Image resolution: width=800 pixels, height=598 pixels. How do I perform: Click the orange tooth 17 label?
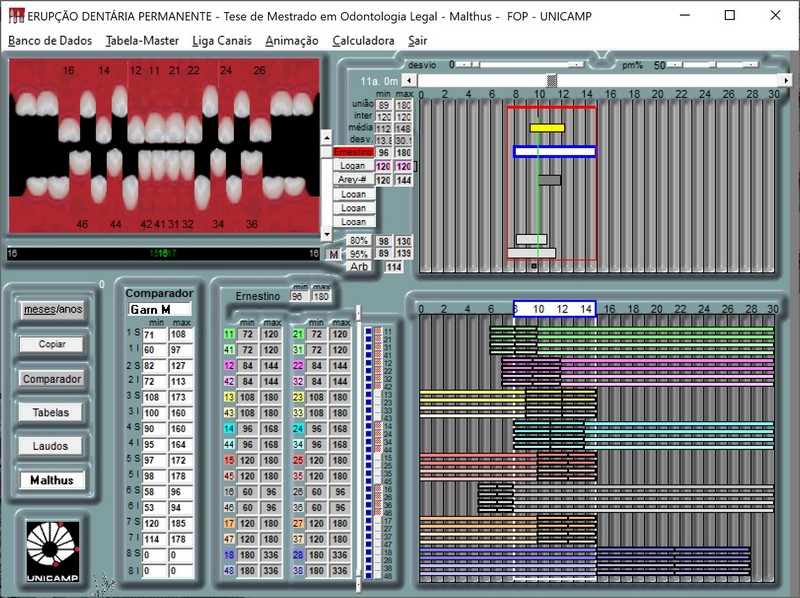(x=229, y=524)
